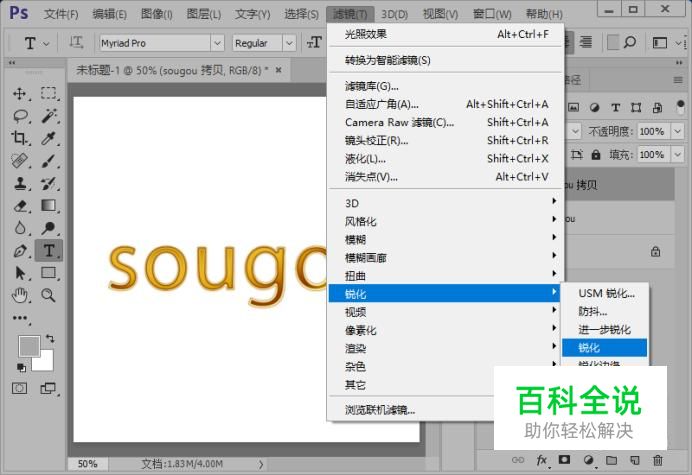Open the 图层(L) menu
This screenshot has width=692, height=475.
203,14
